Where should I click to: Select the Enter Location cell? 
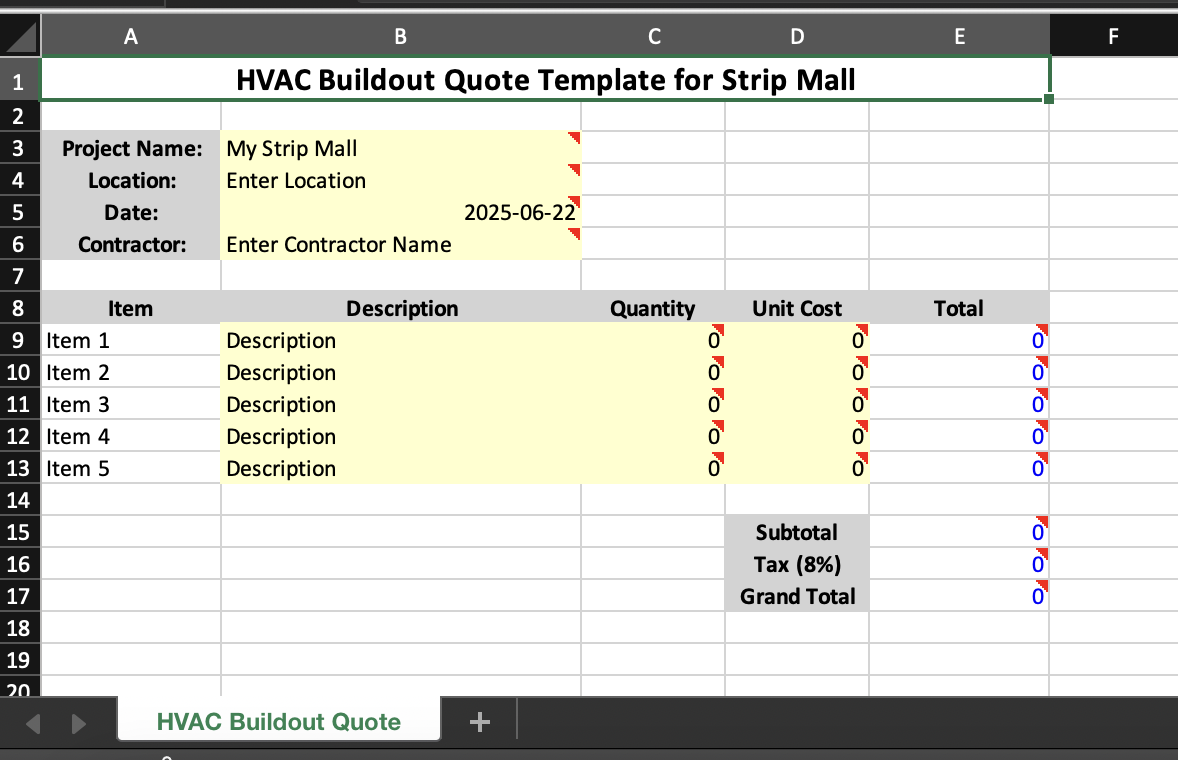tap(400, 180)
